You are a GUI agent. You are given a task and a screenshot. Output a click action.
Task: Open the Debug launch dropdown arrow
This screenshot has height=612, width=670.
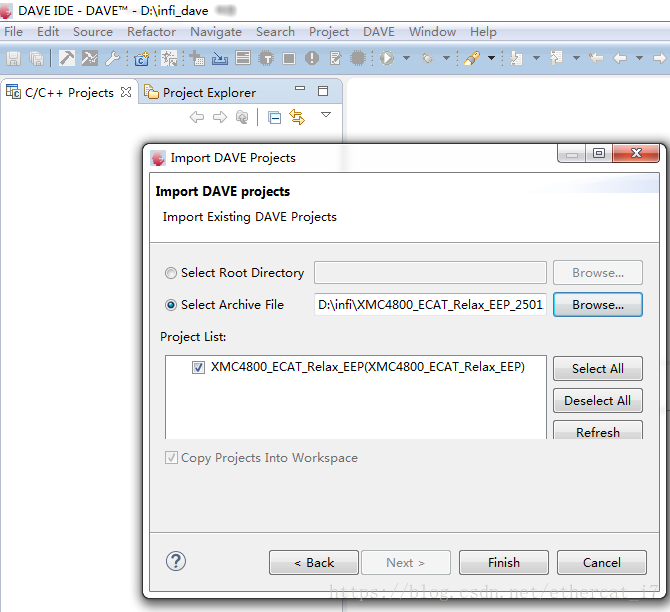coord(406,58)
